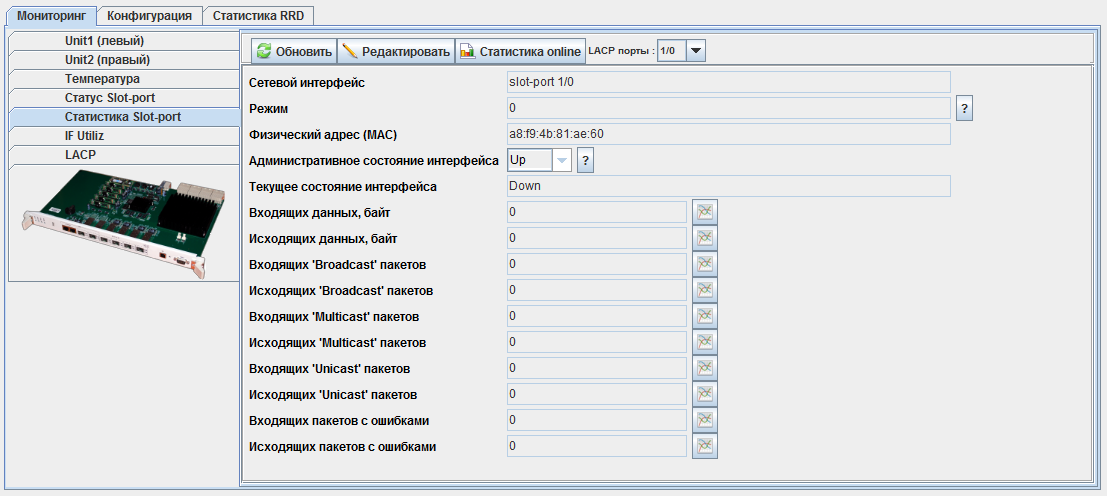Image resolution: width=1107 pixels, height=496 pixels.
Task: Go to Unit1 (левый) section
Action: pos(104,41)
